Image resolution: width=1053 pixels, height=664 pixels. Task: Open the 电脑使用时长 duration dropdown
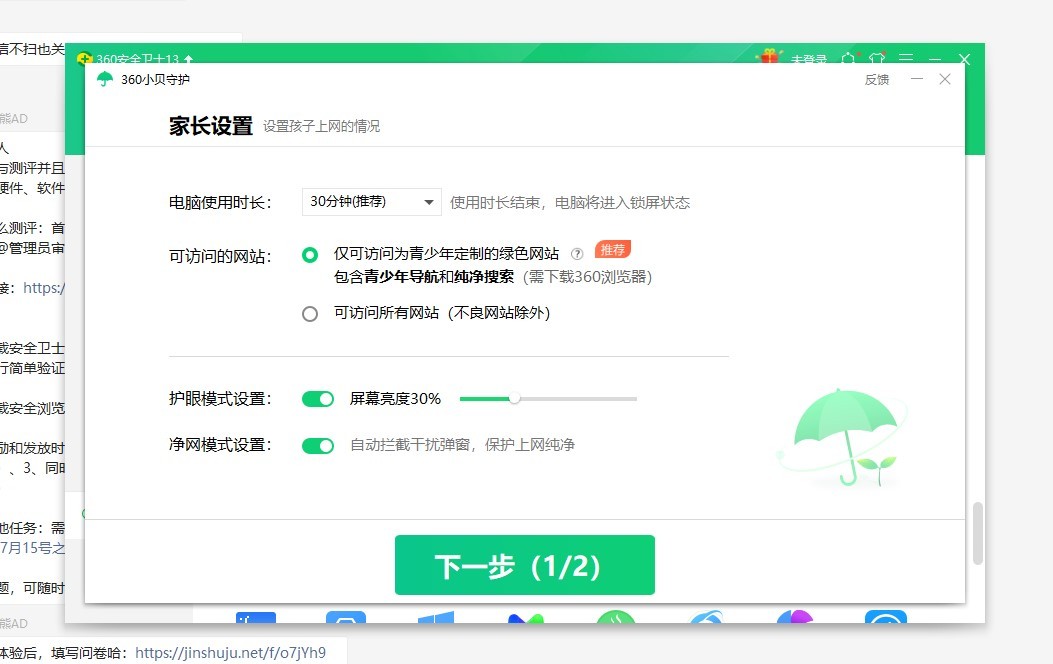pyautogui.click(x=370, y=201)
